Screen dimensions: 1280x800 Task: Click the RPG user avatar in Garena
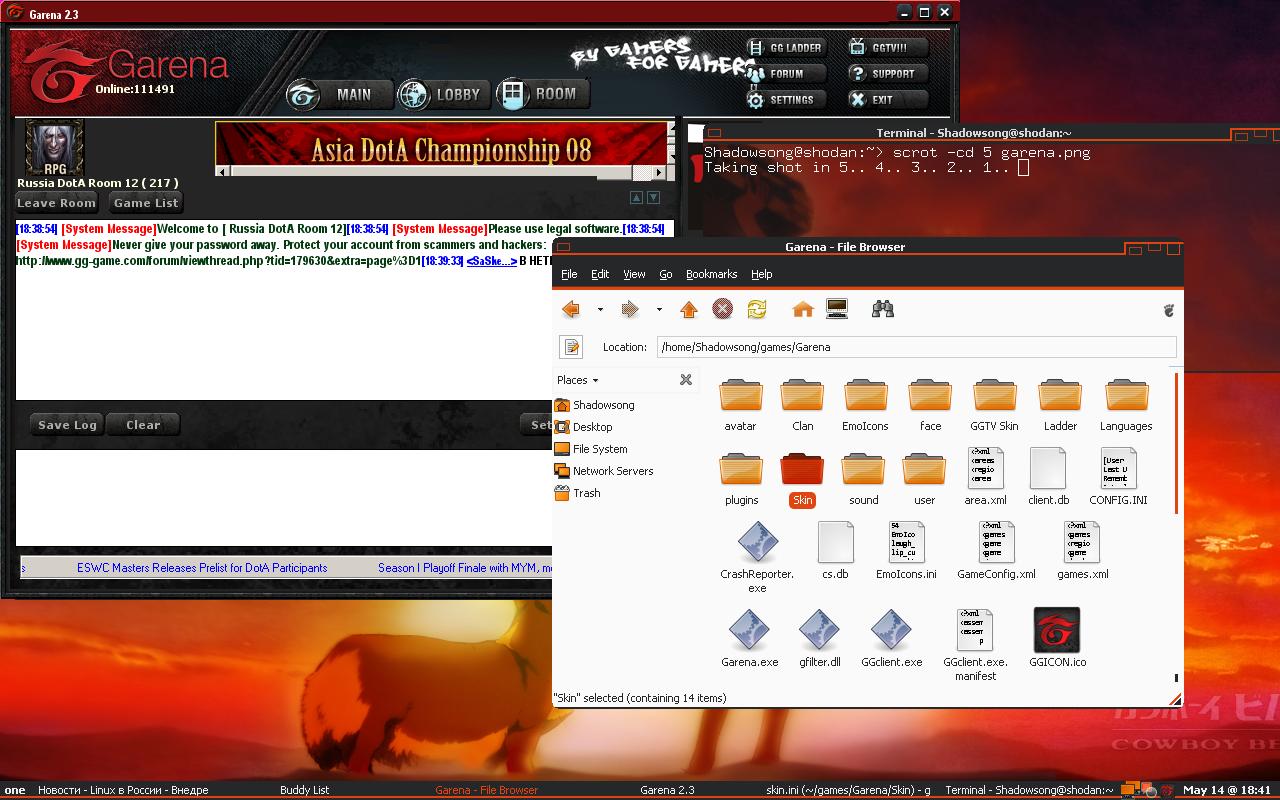click(54, 147)
